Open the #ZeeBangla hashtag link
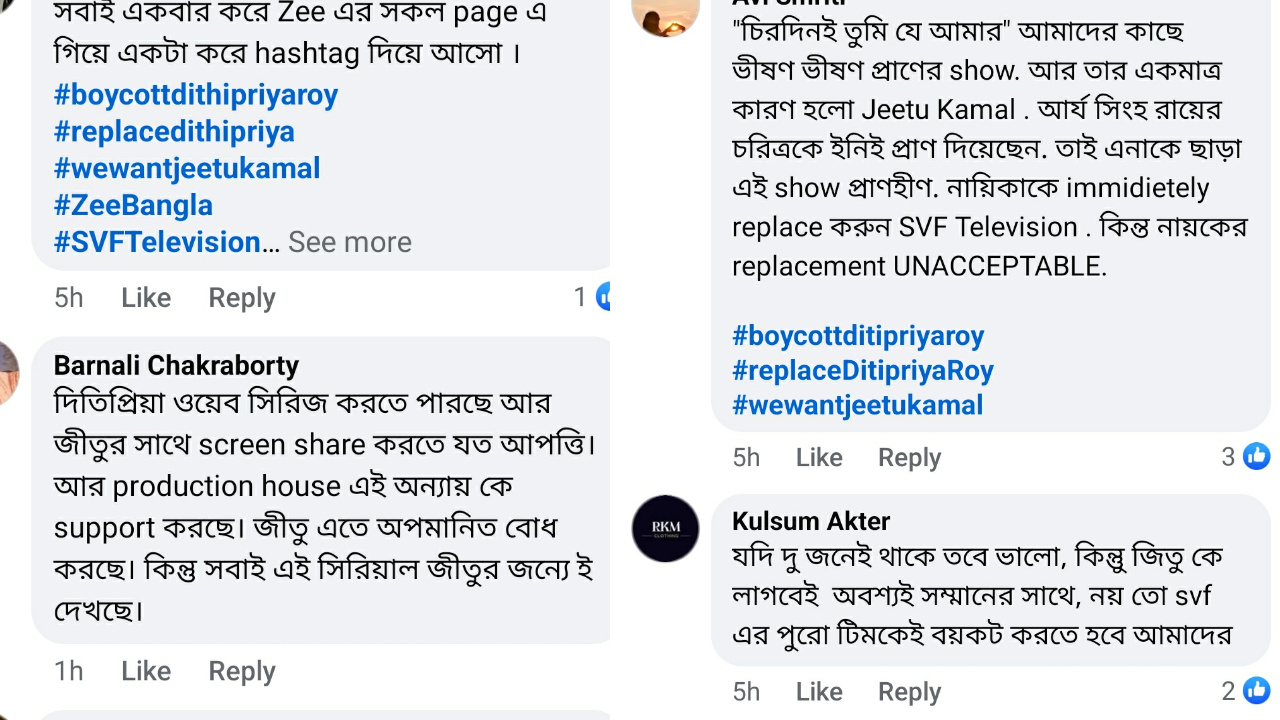This screenshot has width=1280, height=720. click(133, 205)
